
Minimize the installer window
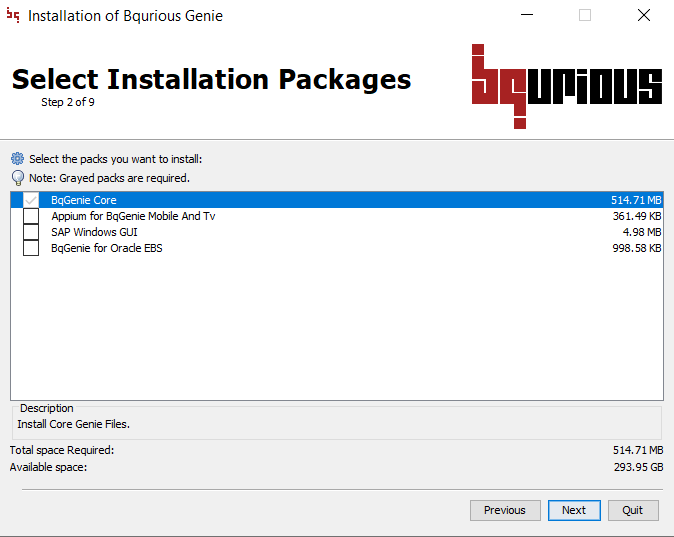point(527,15)
